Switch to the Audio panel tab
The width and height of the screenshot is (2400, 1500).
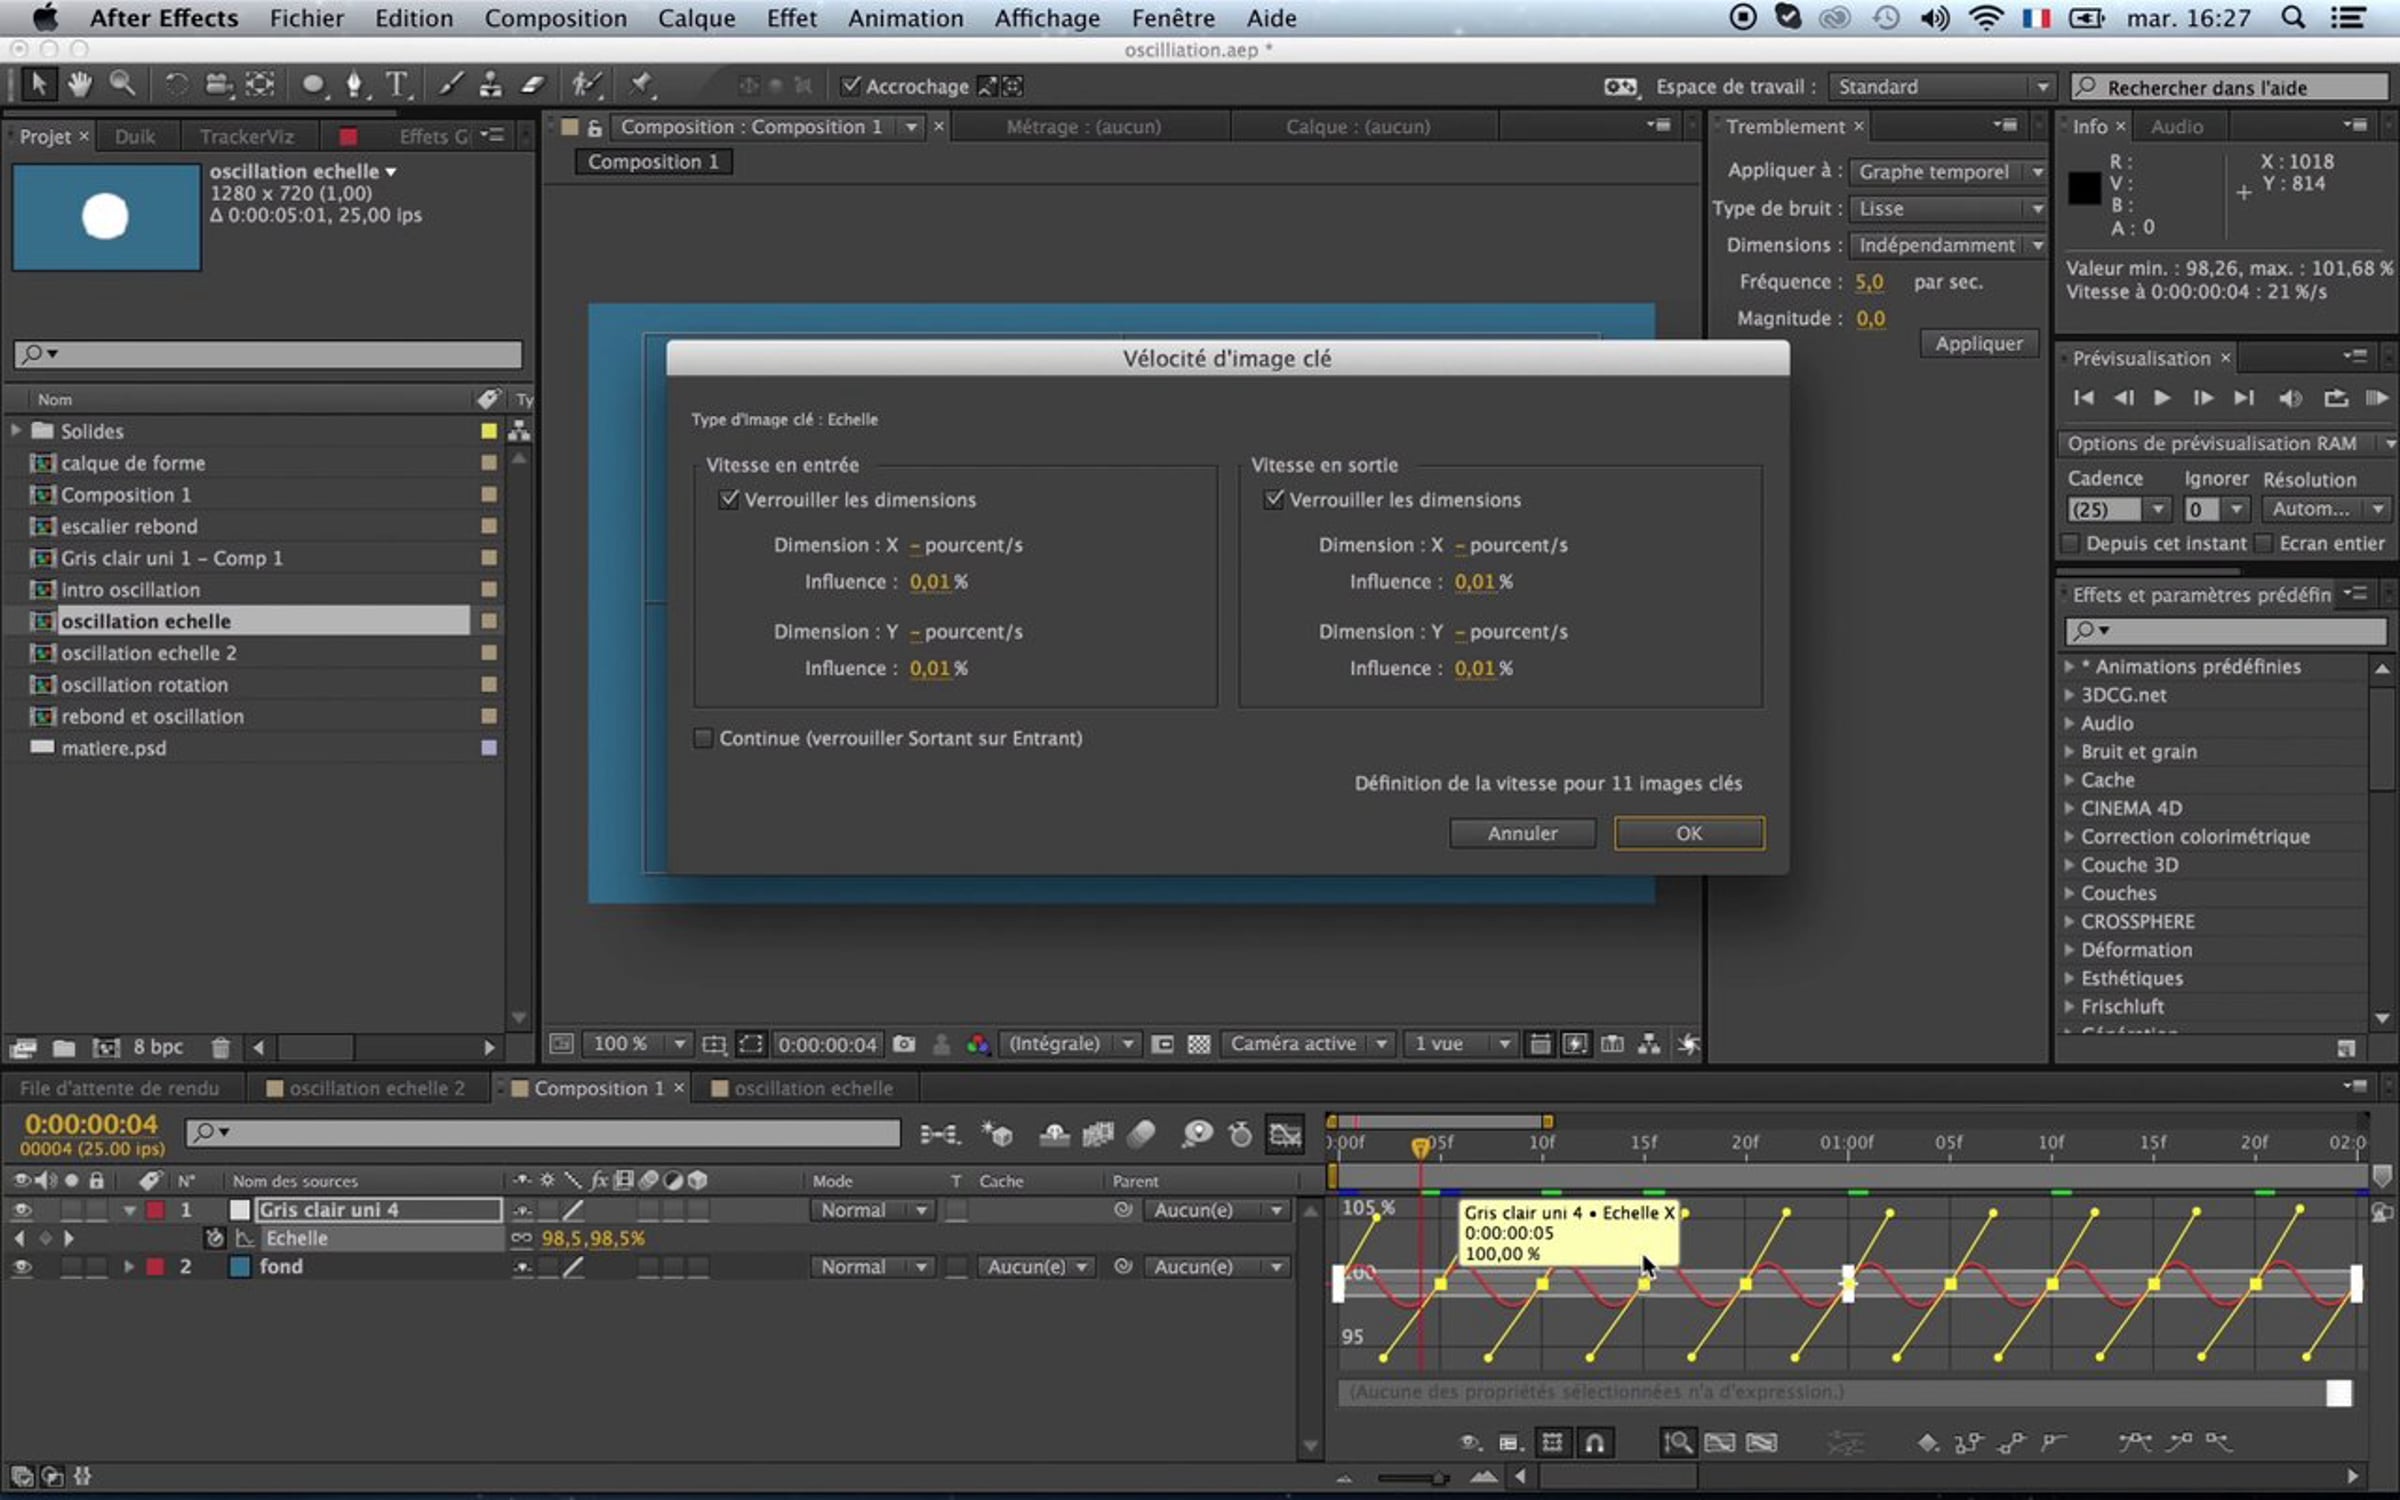[2176, 127]
